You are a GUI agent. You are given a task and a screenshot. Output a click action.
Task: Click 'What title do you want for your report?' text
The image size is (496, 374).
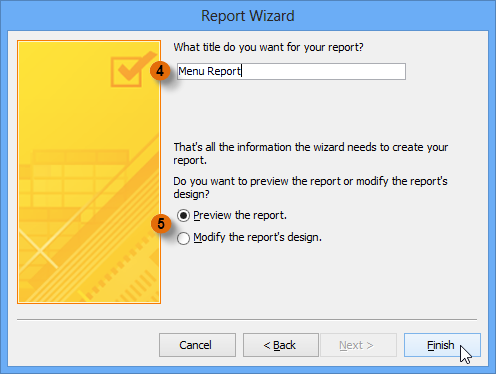268,47
